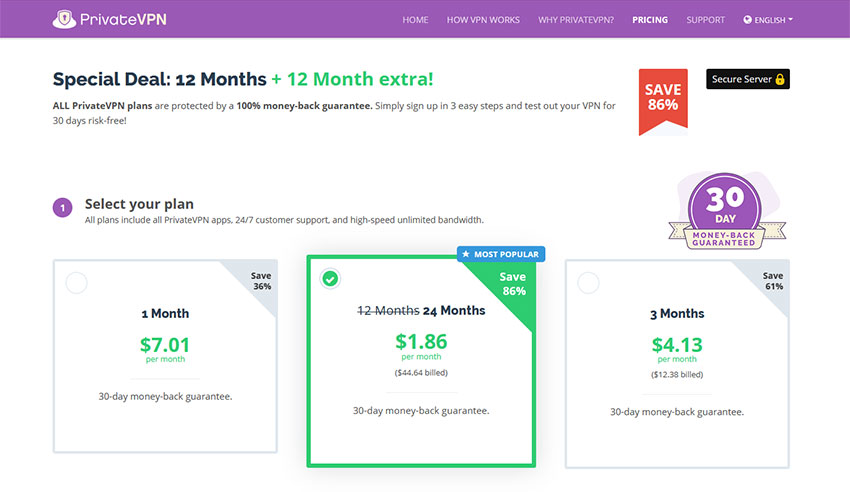
Task: Click the '100% money-back guarantee' bold text
Action: [x=304, y=106]
